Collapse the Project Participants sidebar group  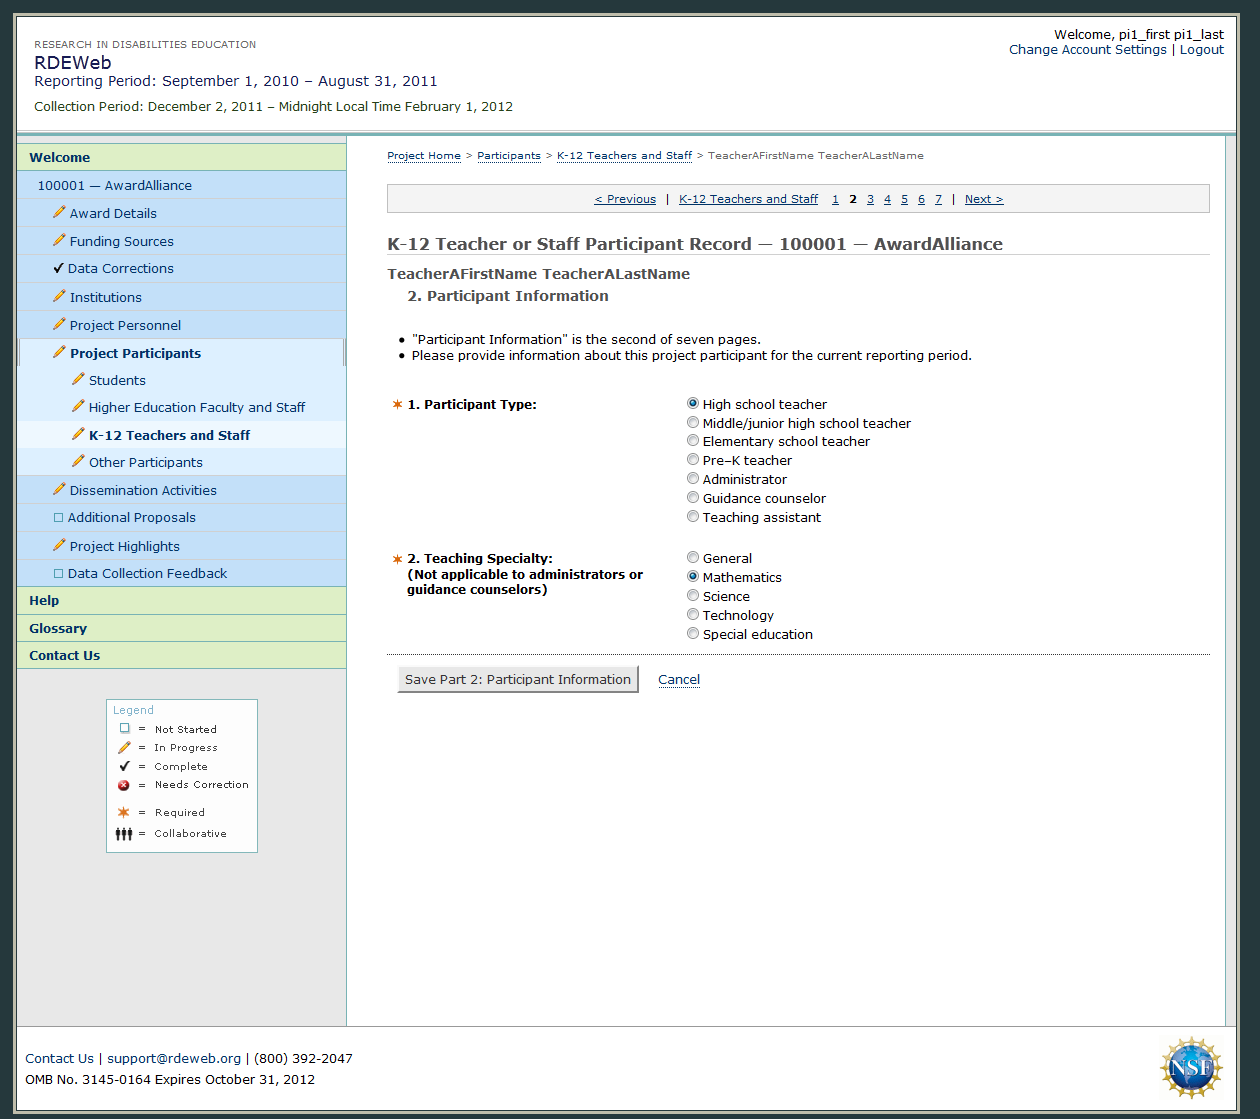click(135, 353)
